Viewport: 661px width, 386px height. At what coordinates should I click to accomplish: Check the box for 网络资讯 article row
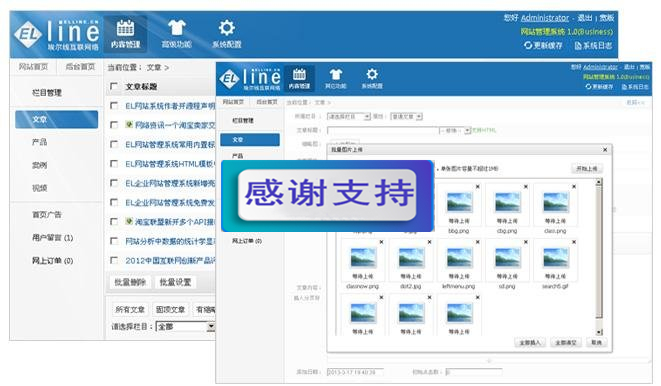tap(114, 125)
